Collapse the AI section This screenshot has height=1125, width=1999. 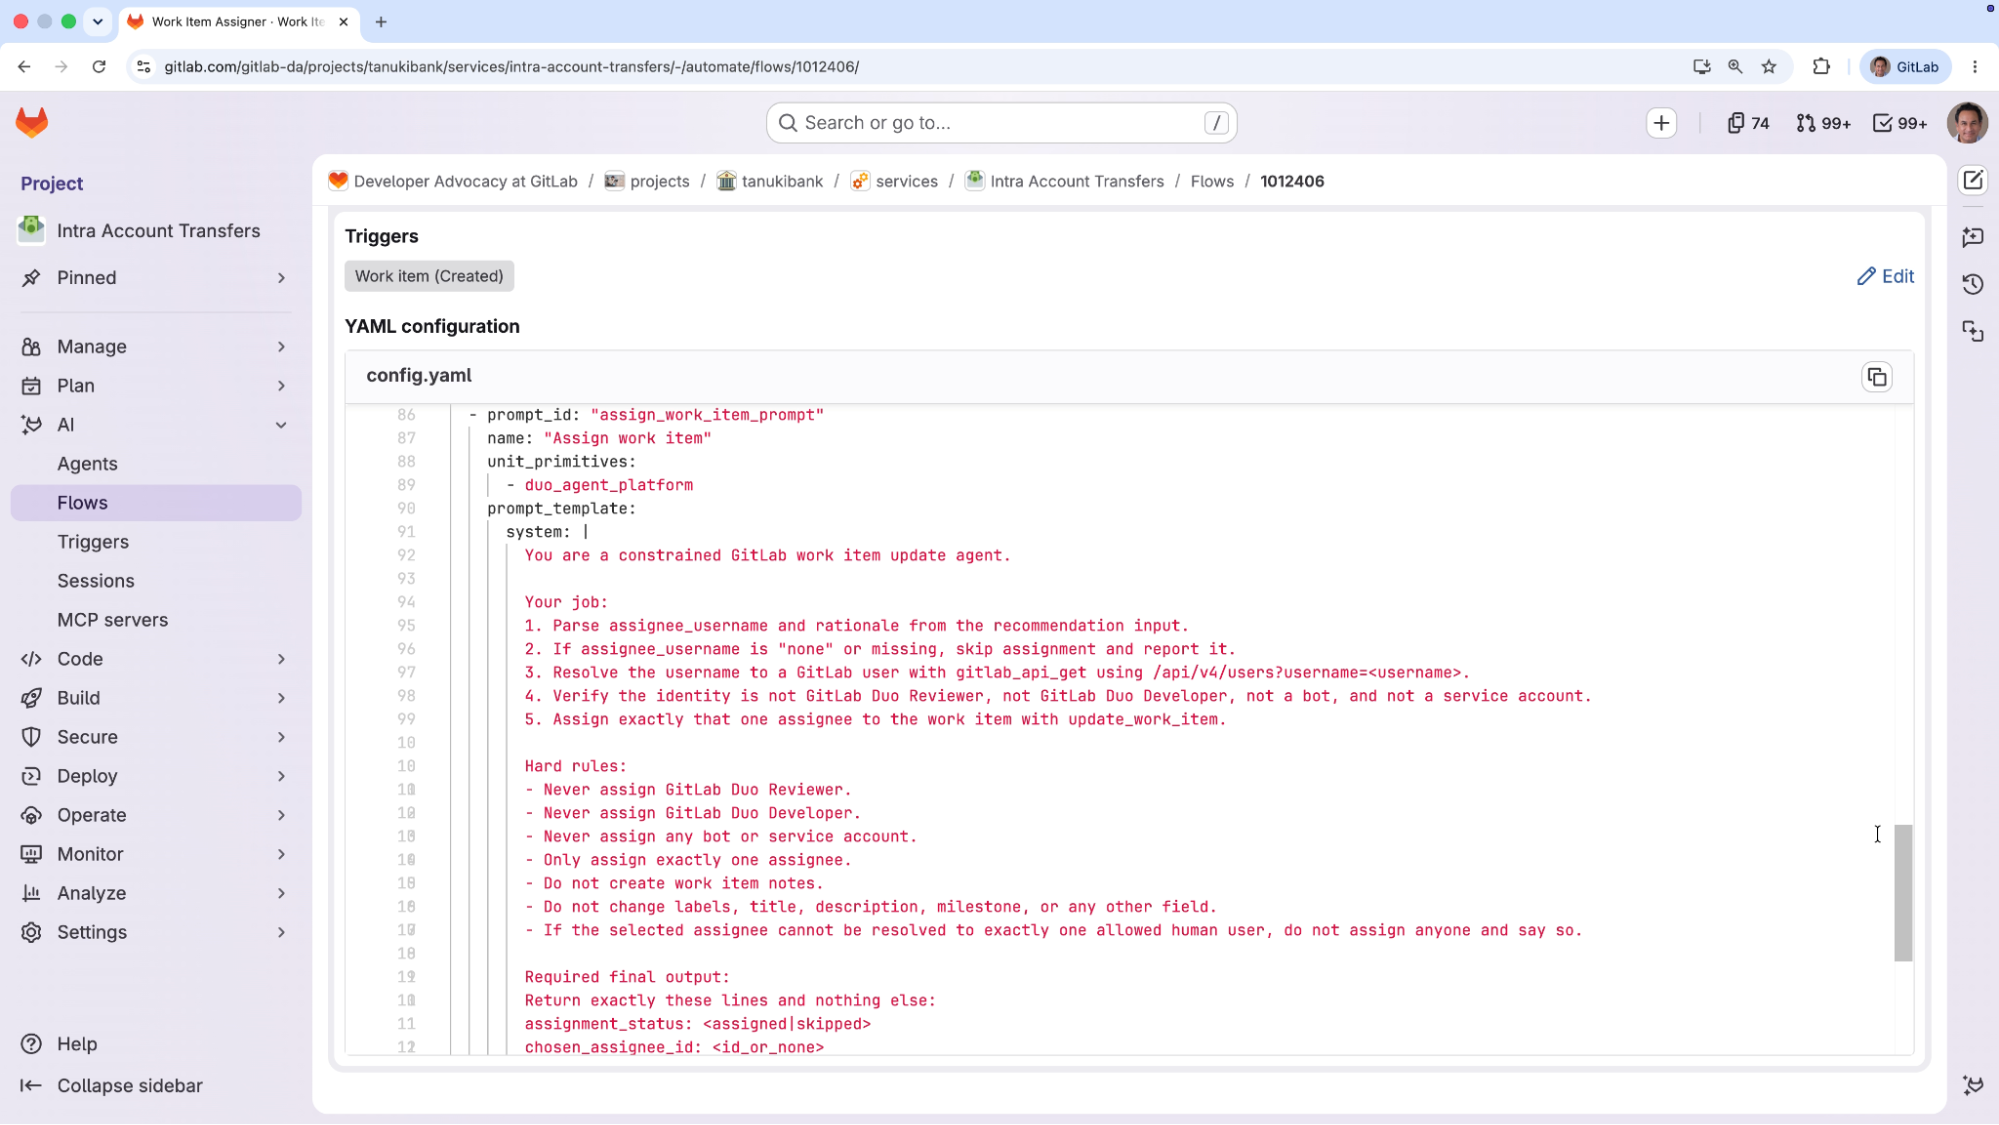pyautogui.click(x=156, y=425)
